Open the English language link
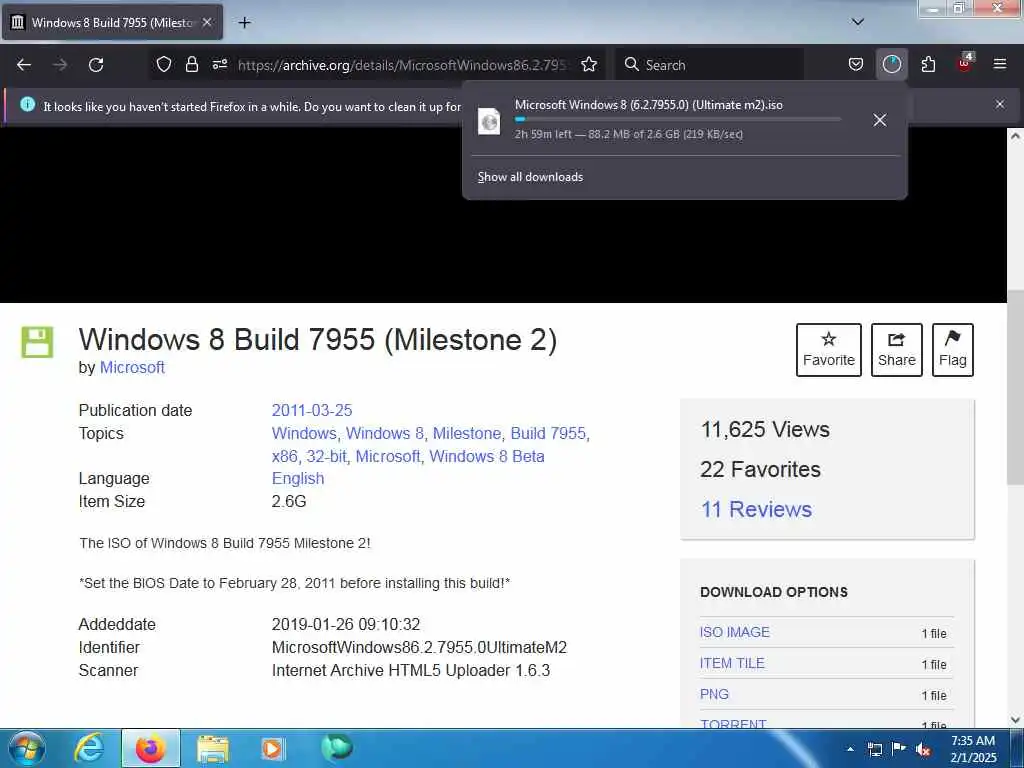The image size is (1024, 768). [298, 479]
